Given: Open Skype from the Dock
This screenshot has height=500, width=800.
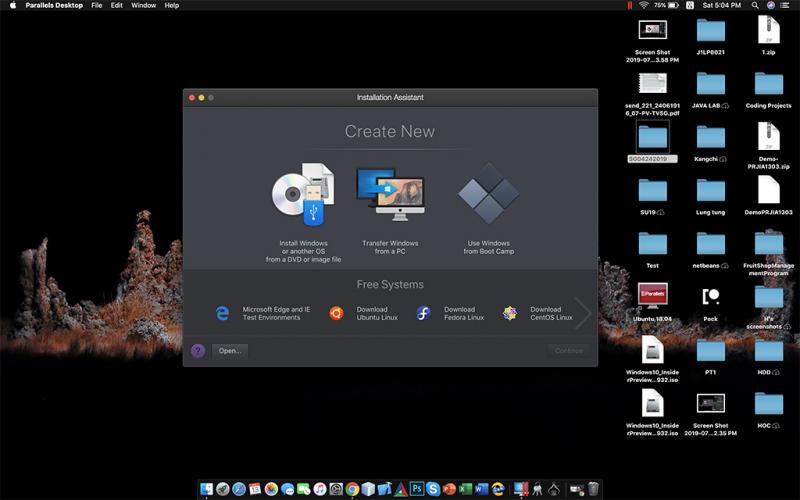Looking at the screenshot, I should [433, 489].
